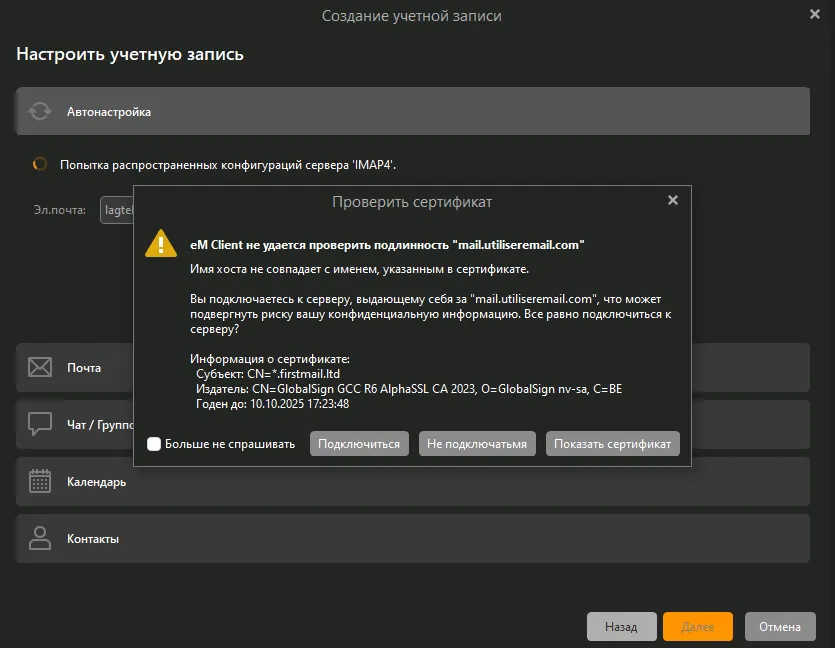Click the Отмена button
The image size is (835, 648).
(x=779, y=627)
